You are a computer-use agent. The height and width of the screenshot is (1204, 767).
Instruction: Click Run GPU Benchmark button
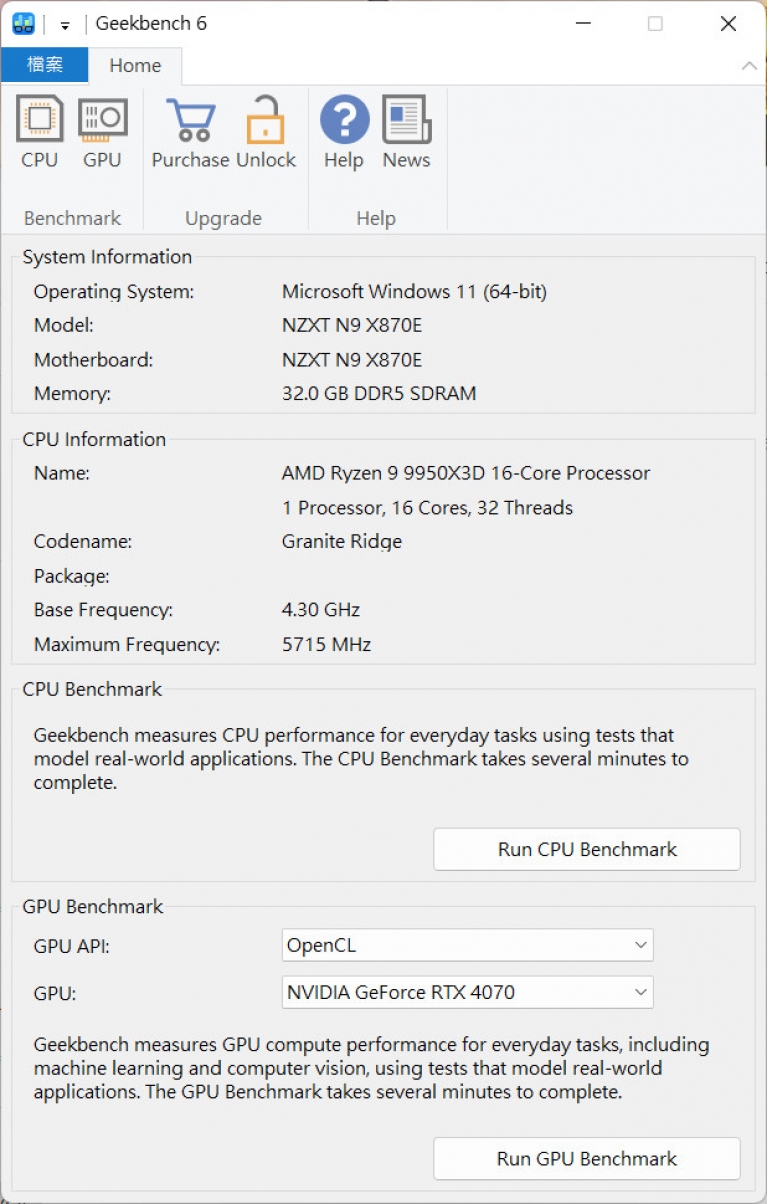pyautogui.click(x=587, y=1158)
